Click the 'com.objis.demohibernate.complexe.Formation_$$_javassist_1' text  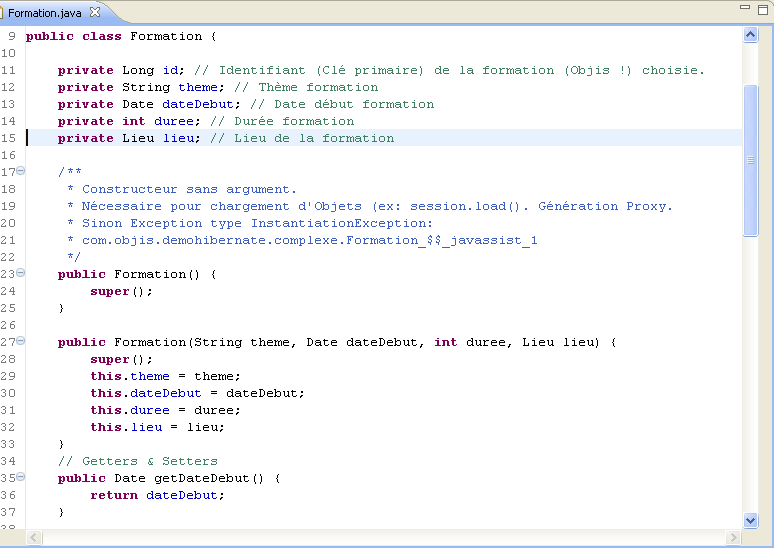point(310,240)
